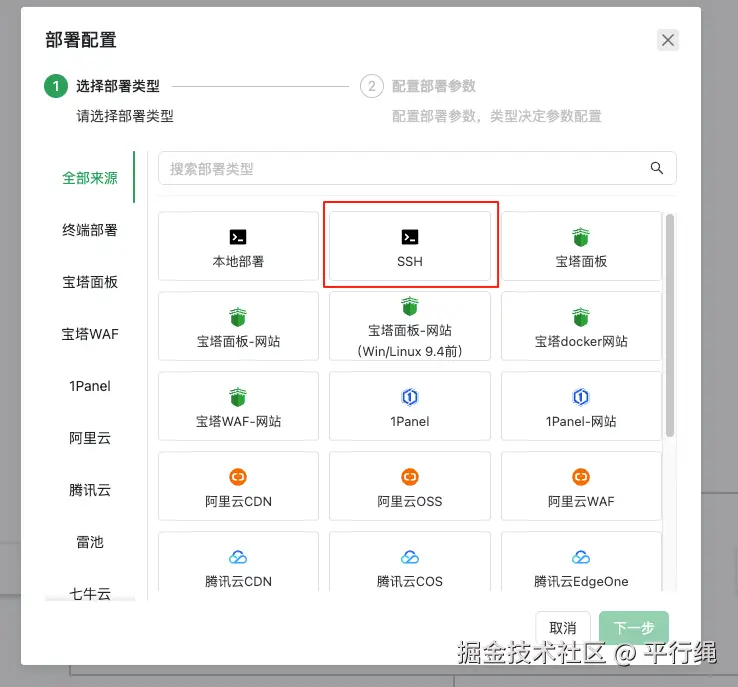
Task: Select the 七牛云 sidebar category
Action: point(89,593)
